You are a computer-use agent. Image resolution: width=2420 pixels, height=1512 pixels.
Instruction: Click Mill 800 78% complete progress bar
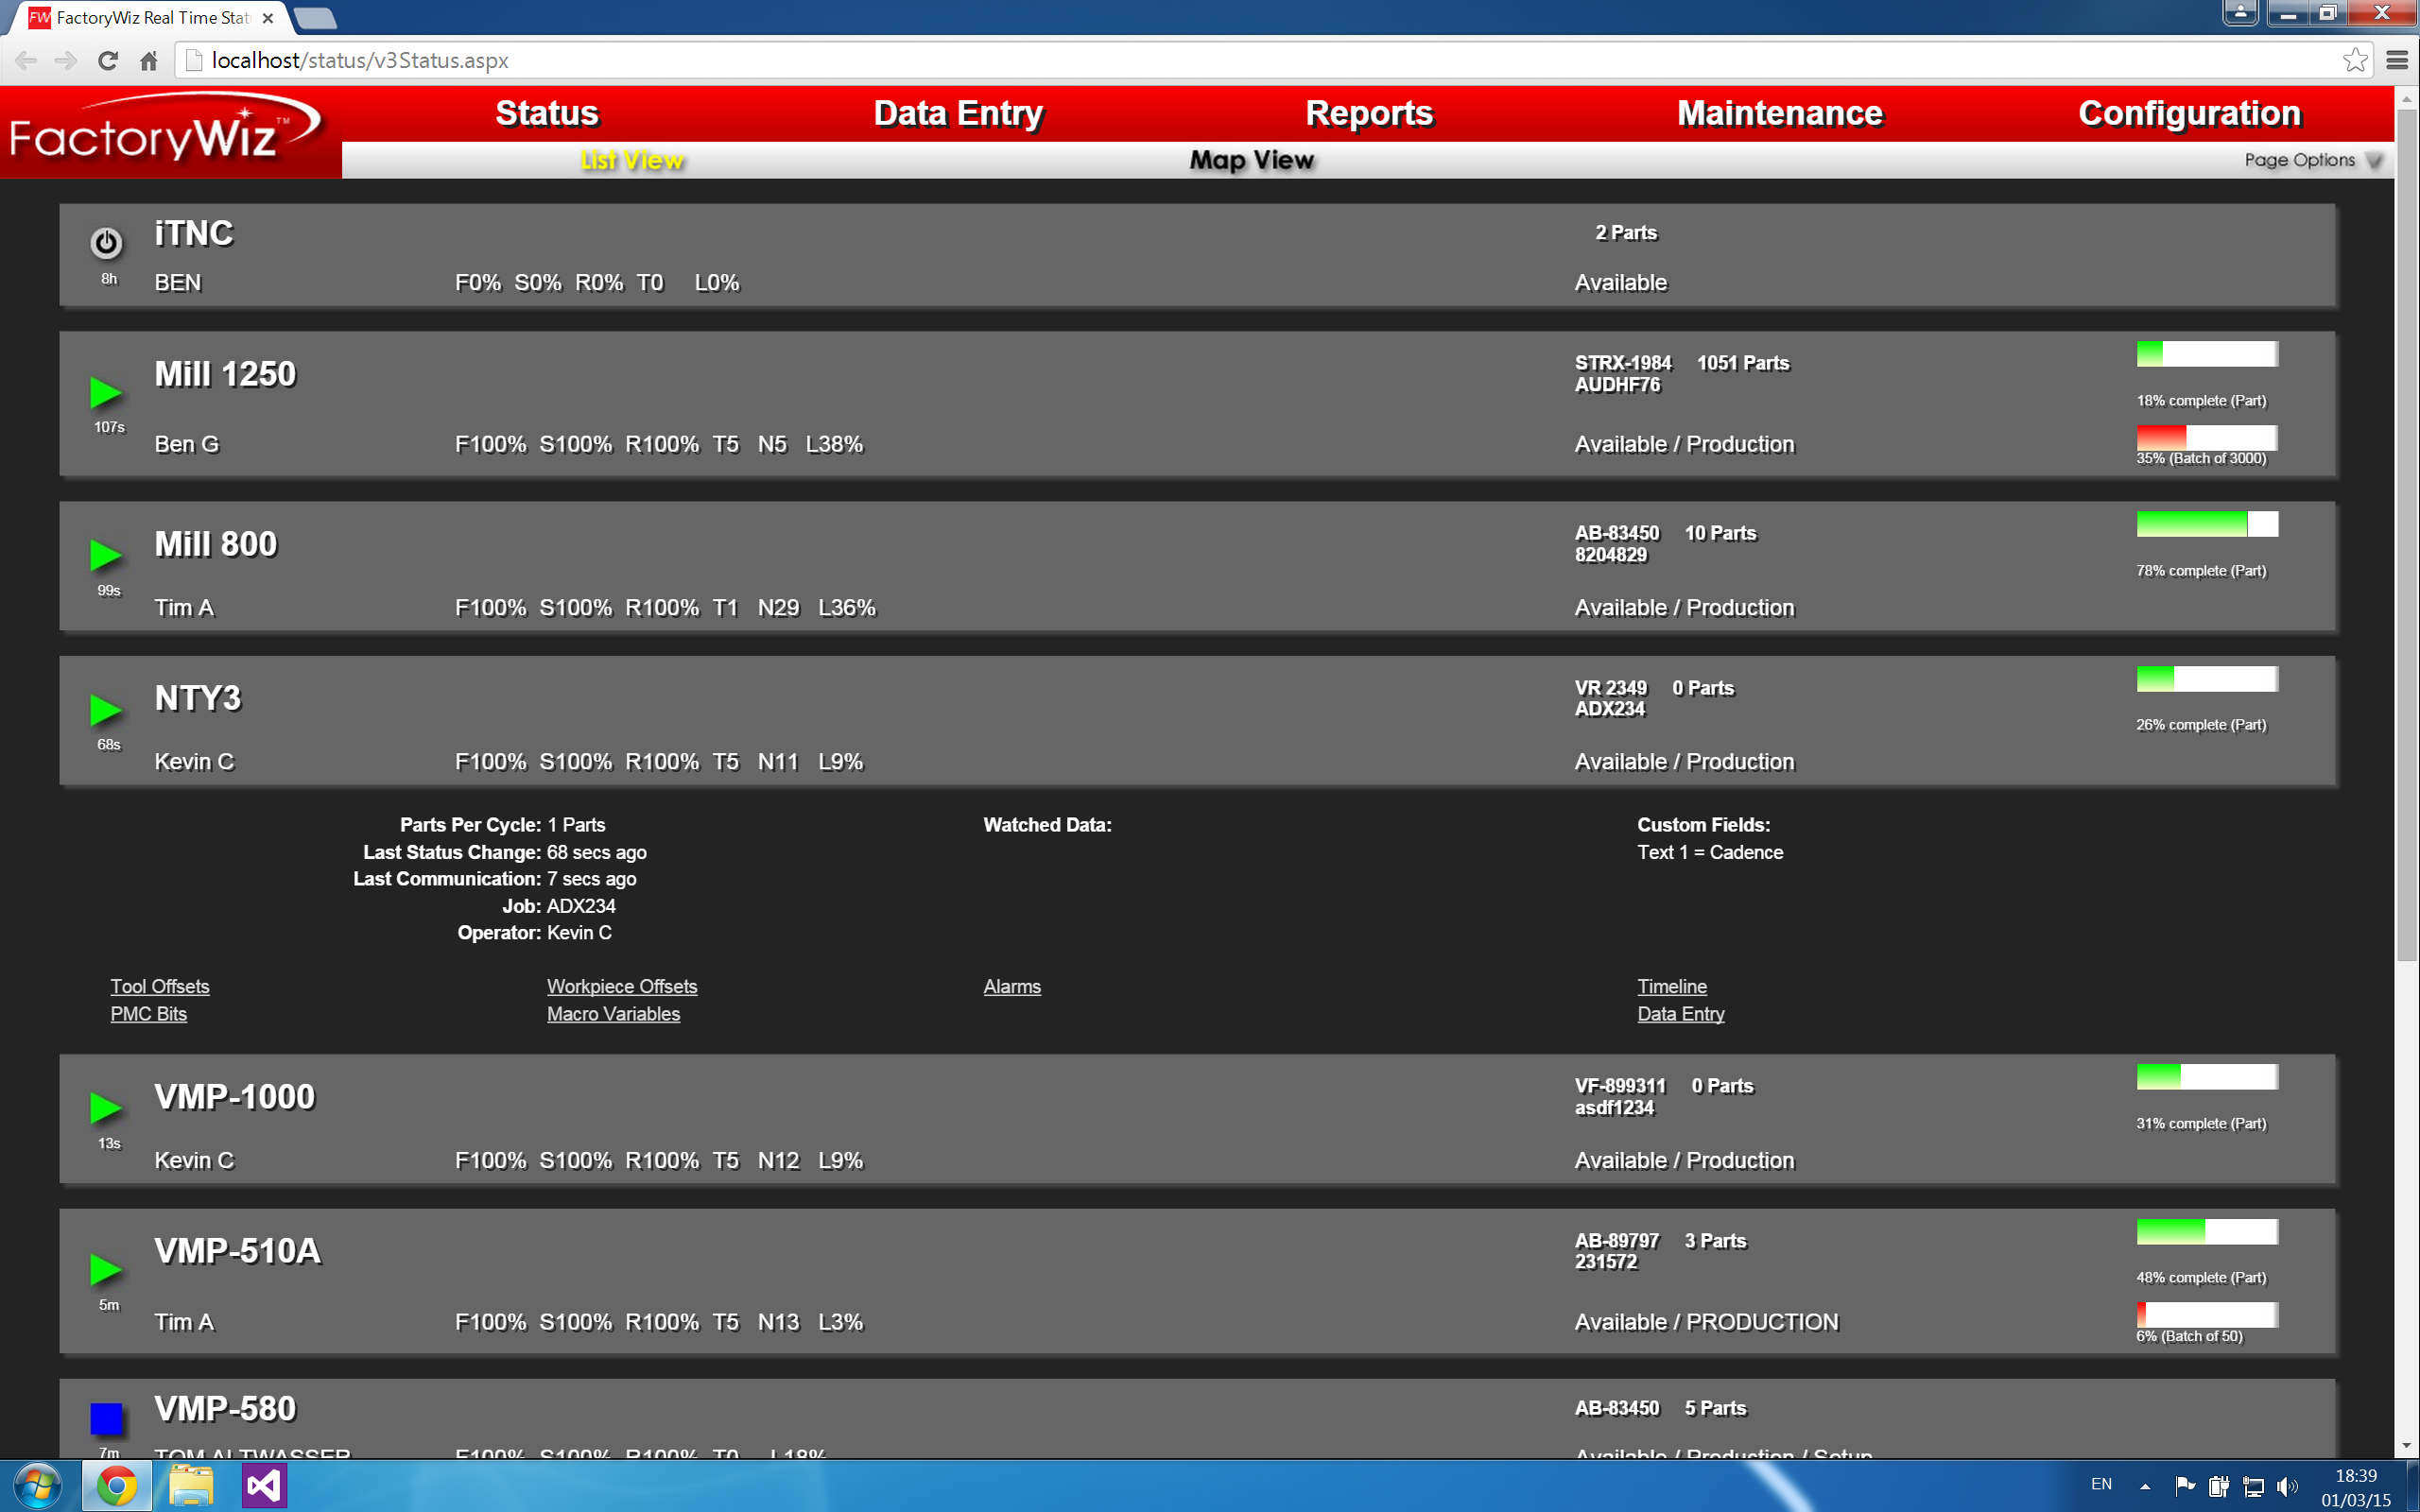tap(2207, 524)
